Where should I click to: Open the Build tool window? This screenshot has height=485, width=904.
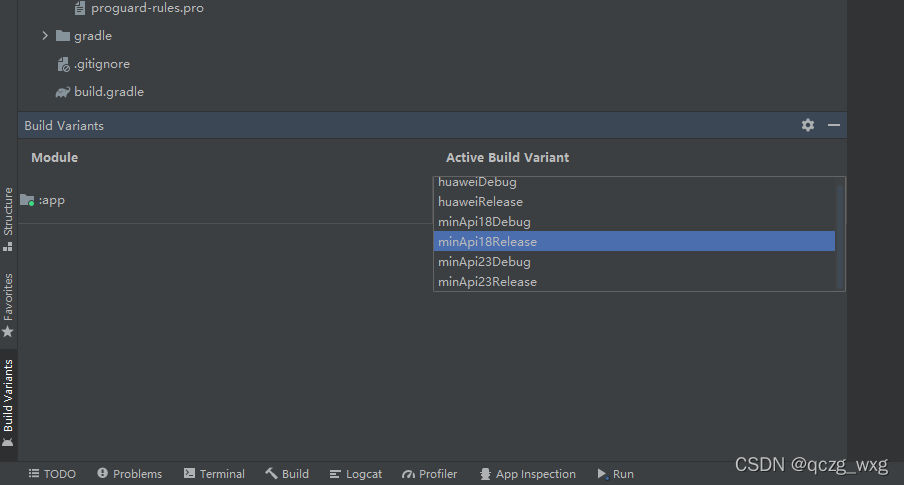(x=287, y=474)
